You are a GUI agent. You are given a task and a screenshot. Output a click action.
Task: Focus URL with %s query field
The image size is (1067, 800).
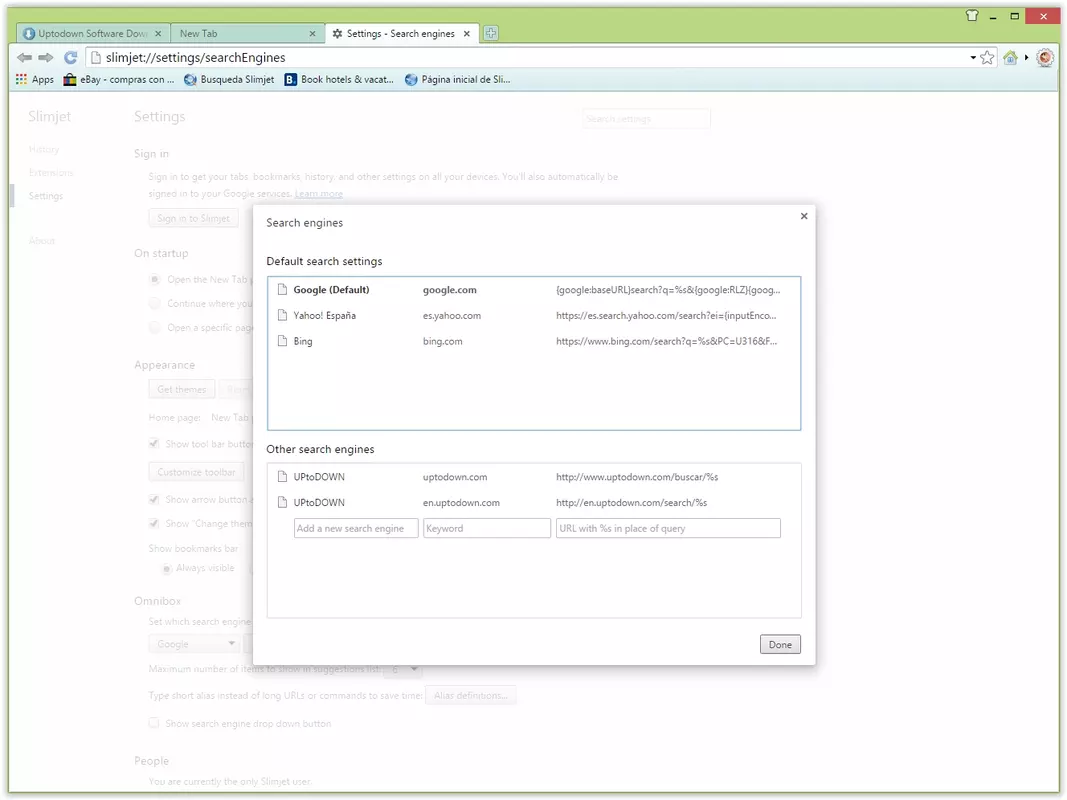coord(668,529)
